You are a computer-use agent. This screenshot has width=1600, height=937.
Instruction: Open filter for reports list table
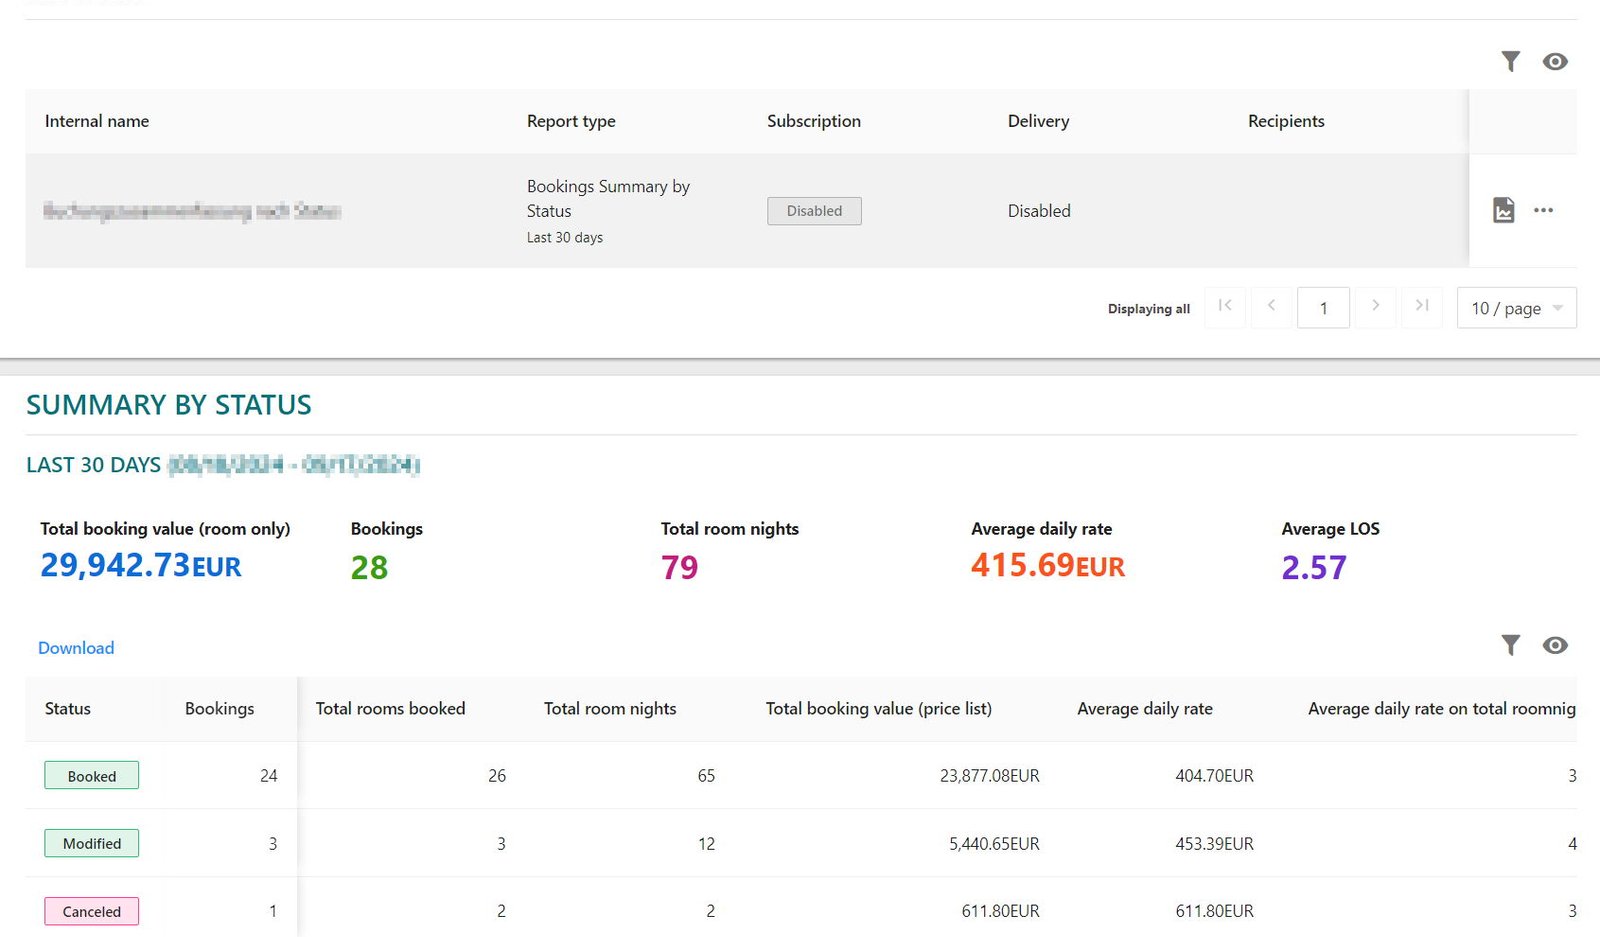point(1510,61)
